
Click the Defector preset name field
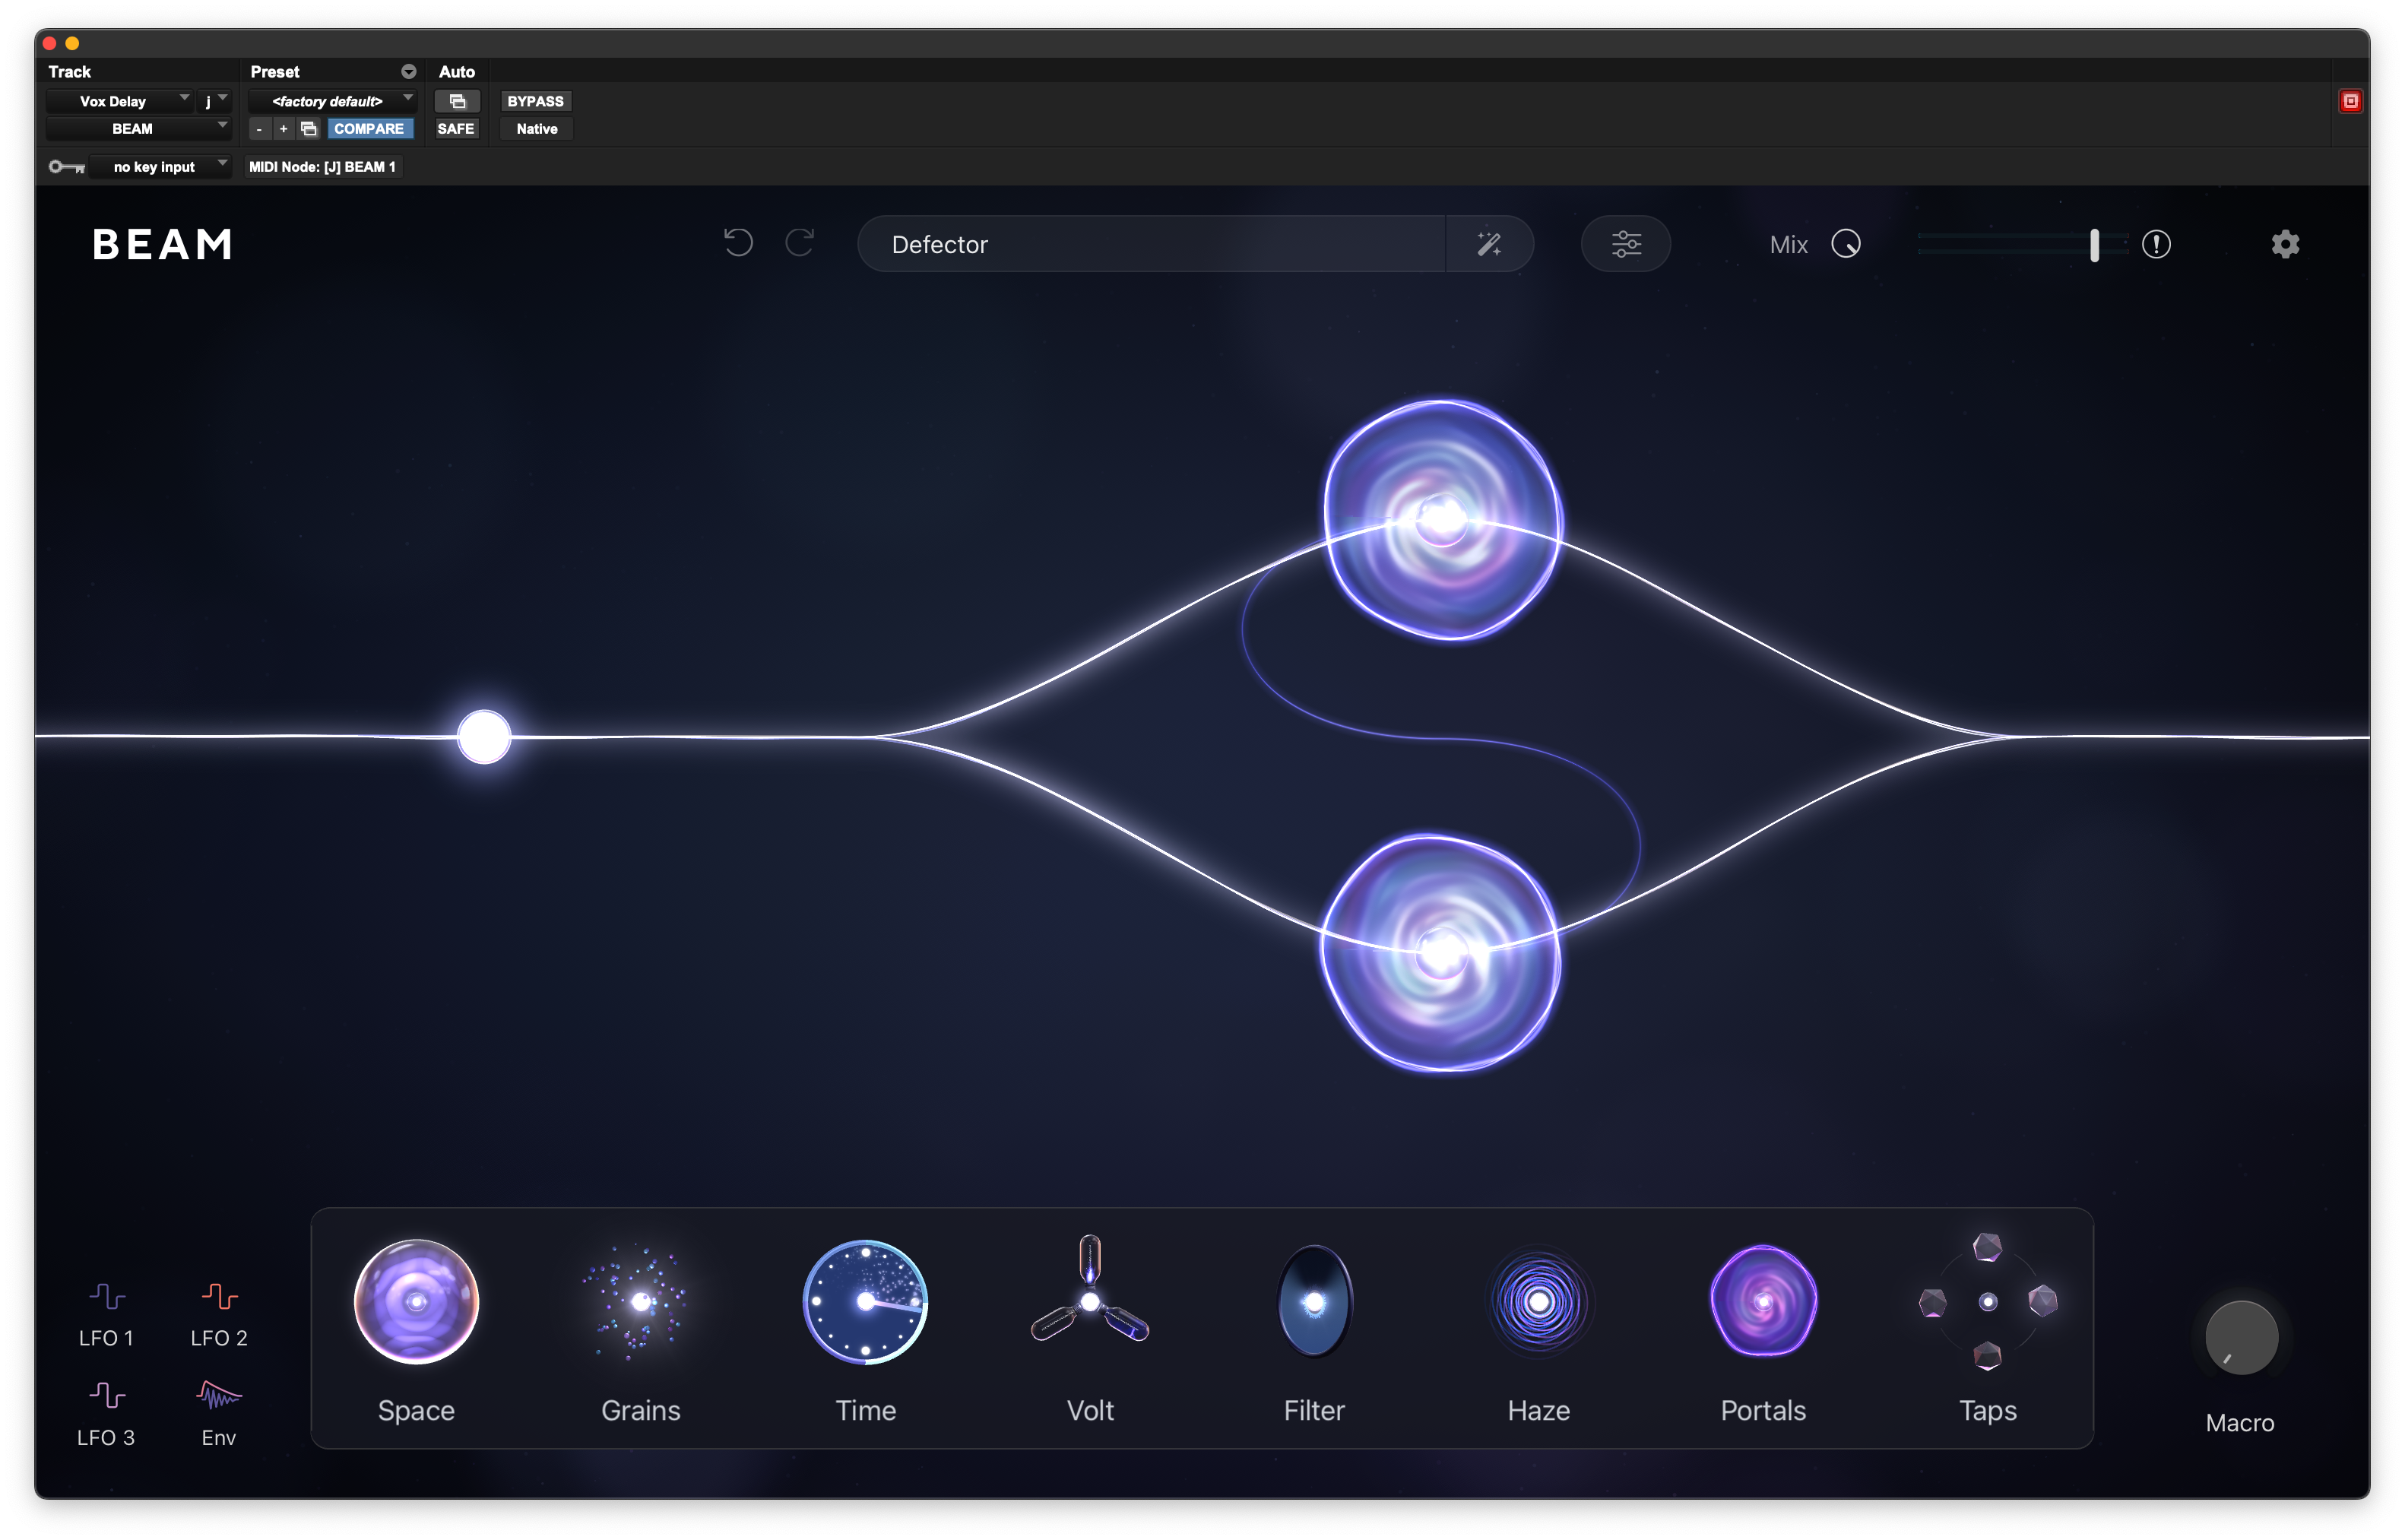coord(1150,244)
